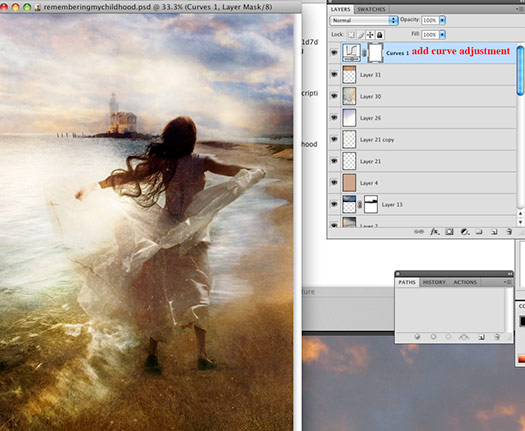
Task: Click the link layers icon in Layers panel
Action: point(419,231)
